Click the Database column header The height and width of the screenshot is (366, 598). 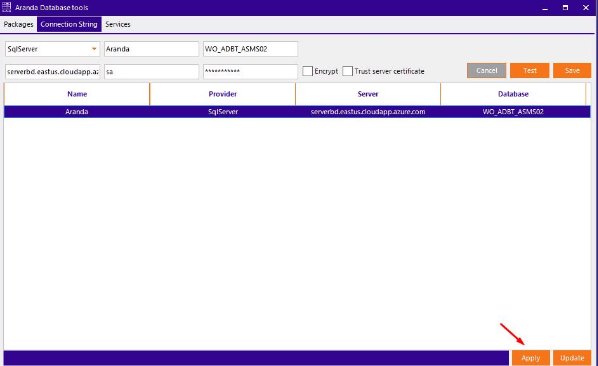pos(513,94)
